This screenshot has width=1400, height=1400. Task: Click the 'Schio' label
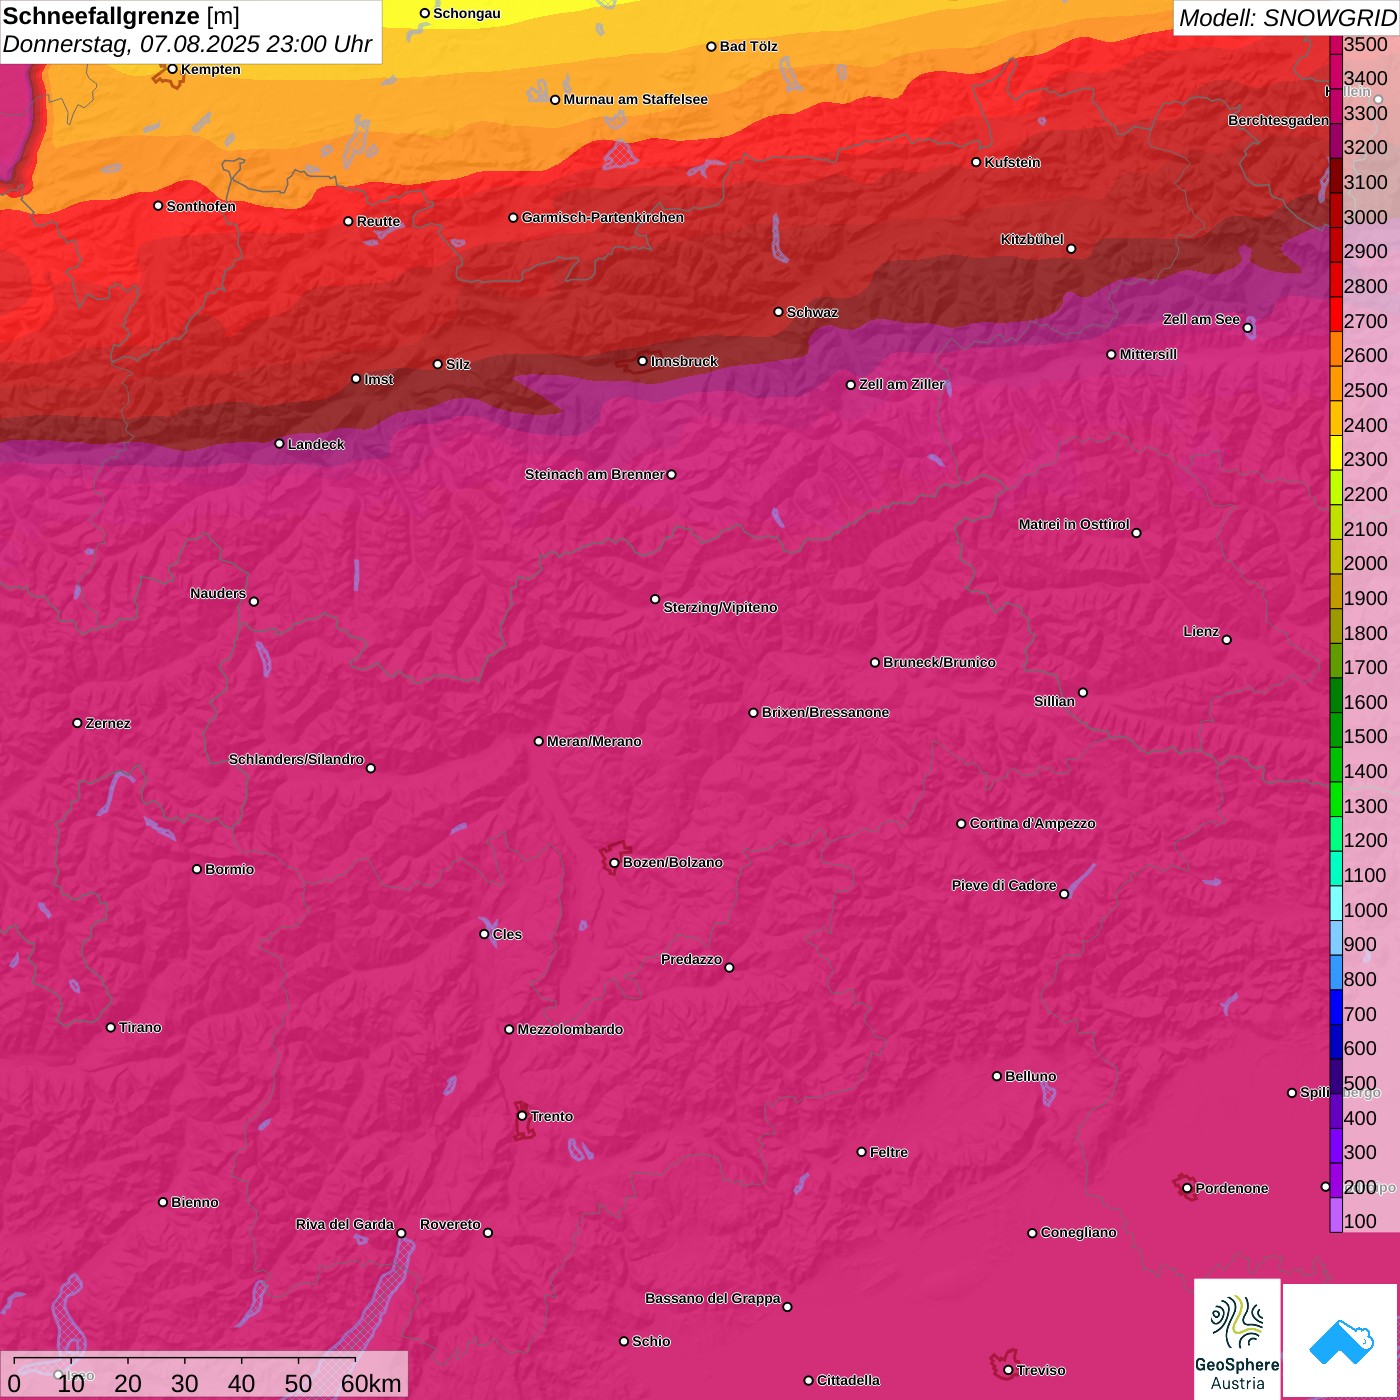point(651,1341)
